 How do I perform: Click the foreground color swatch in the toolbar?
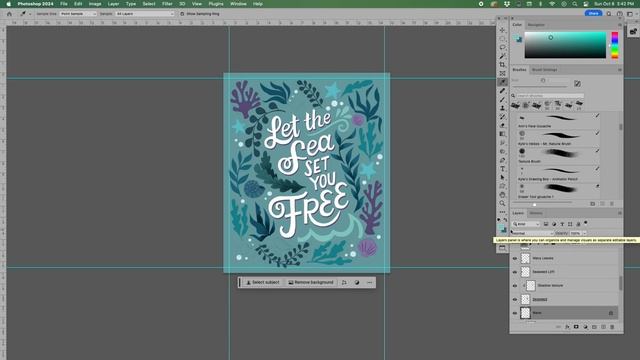[501, 227]
